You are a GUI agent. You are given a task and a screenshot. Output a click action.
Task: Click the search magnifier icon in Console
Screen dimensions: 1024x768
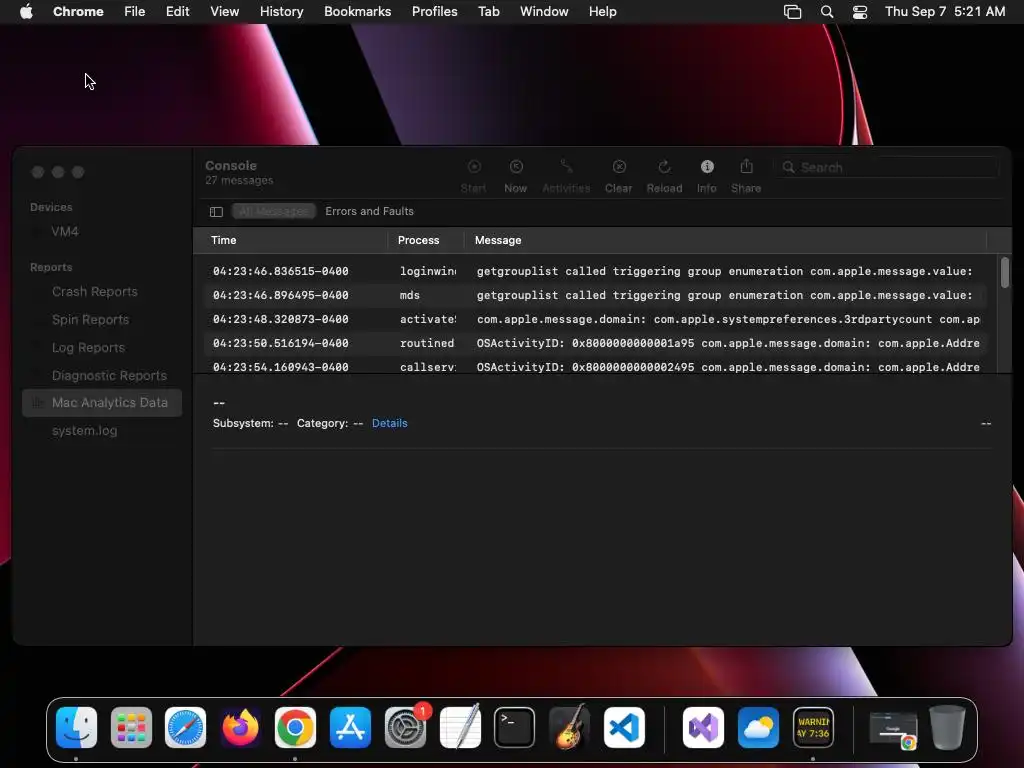click(x=789, y=167)
